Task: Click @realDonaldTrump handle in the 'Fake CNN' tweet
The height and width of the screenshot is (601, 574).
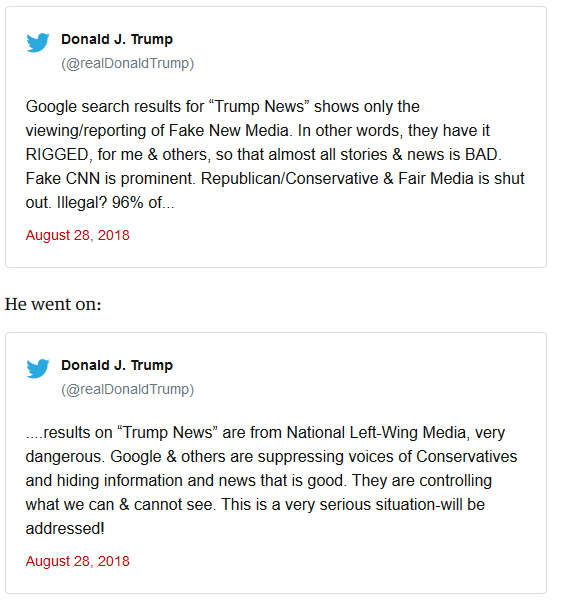Action: pos(128,63)
